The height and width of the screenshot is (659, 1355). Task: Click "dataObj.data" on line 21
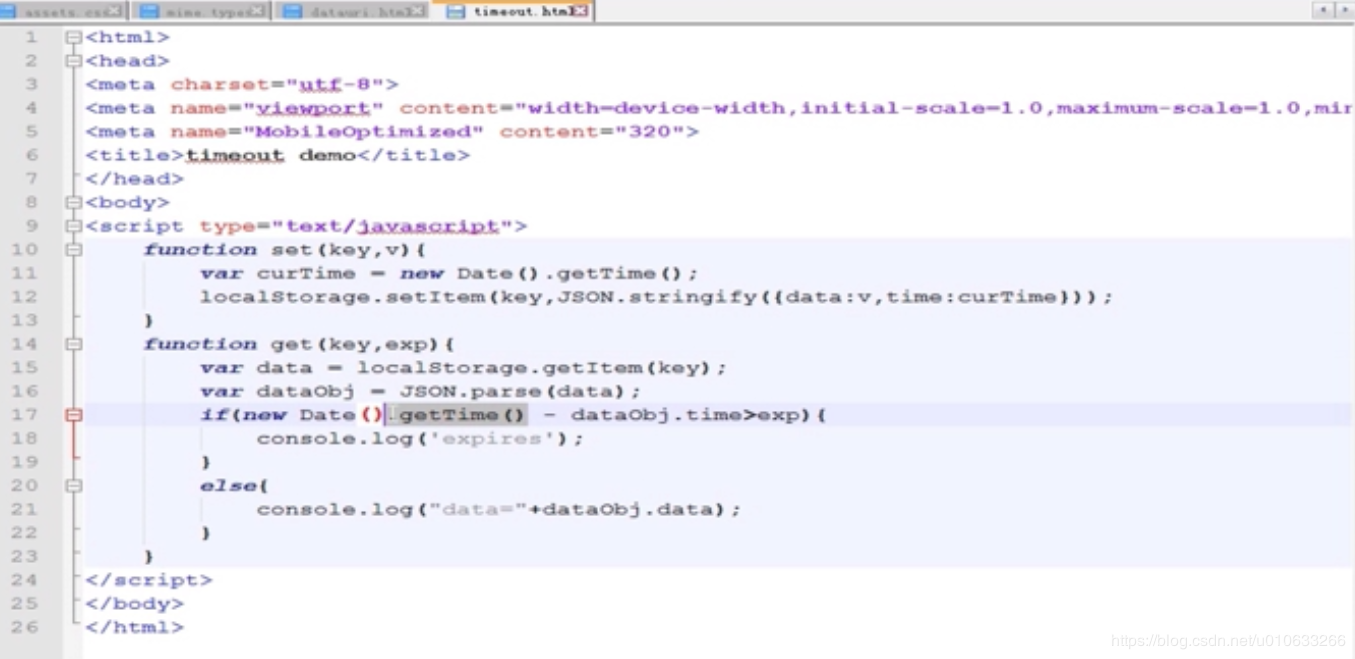tap(627, 509)
